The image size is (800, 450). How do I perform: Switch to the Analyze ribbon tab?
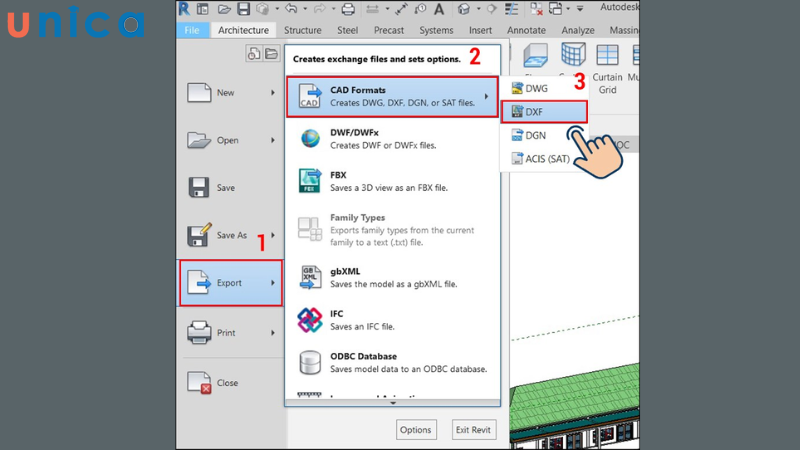578,30
